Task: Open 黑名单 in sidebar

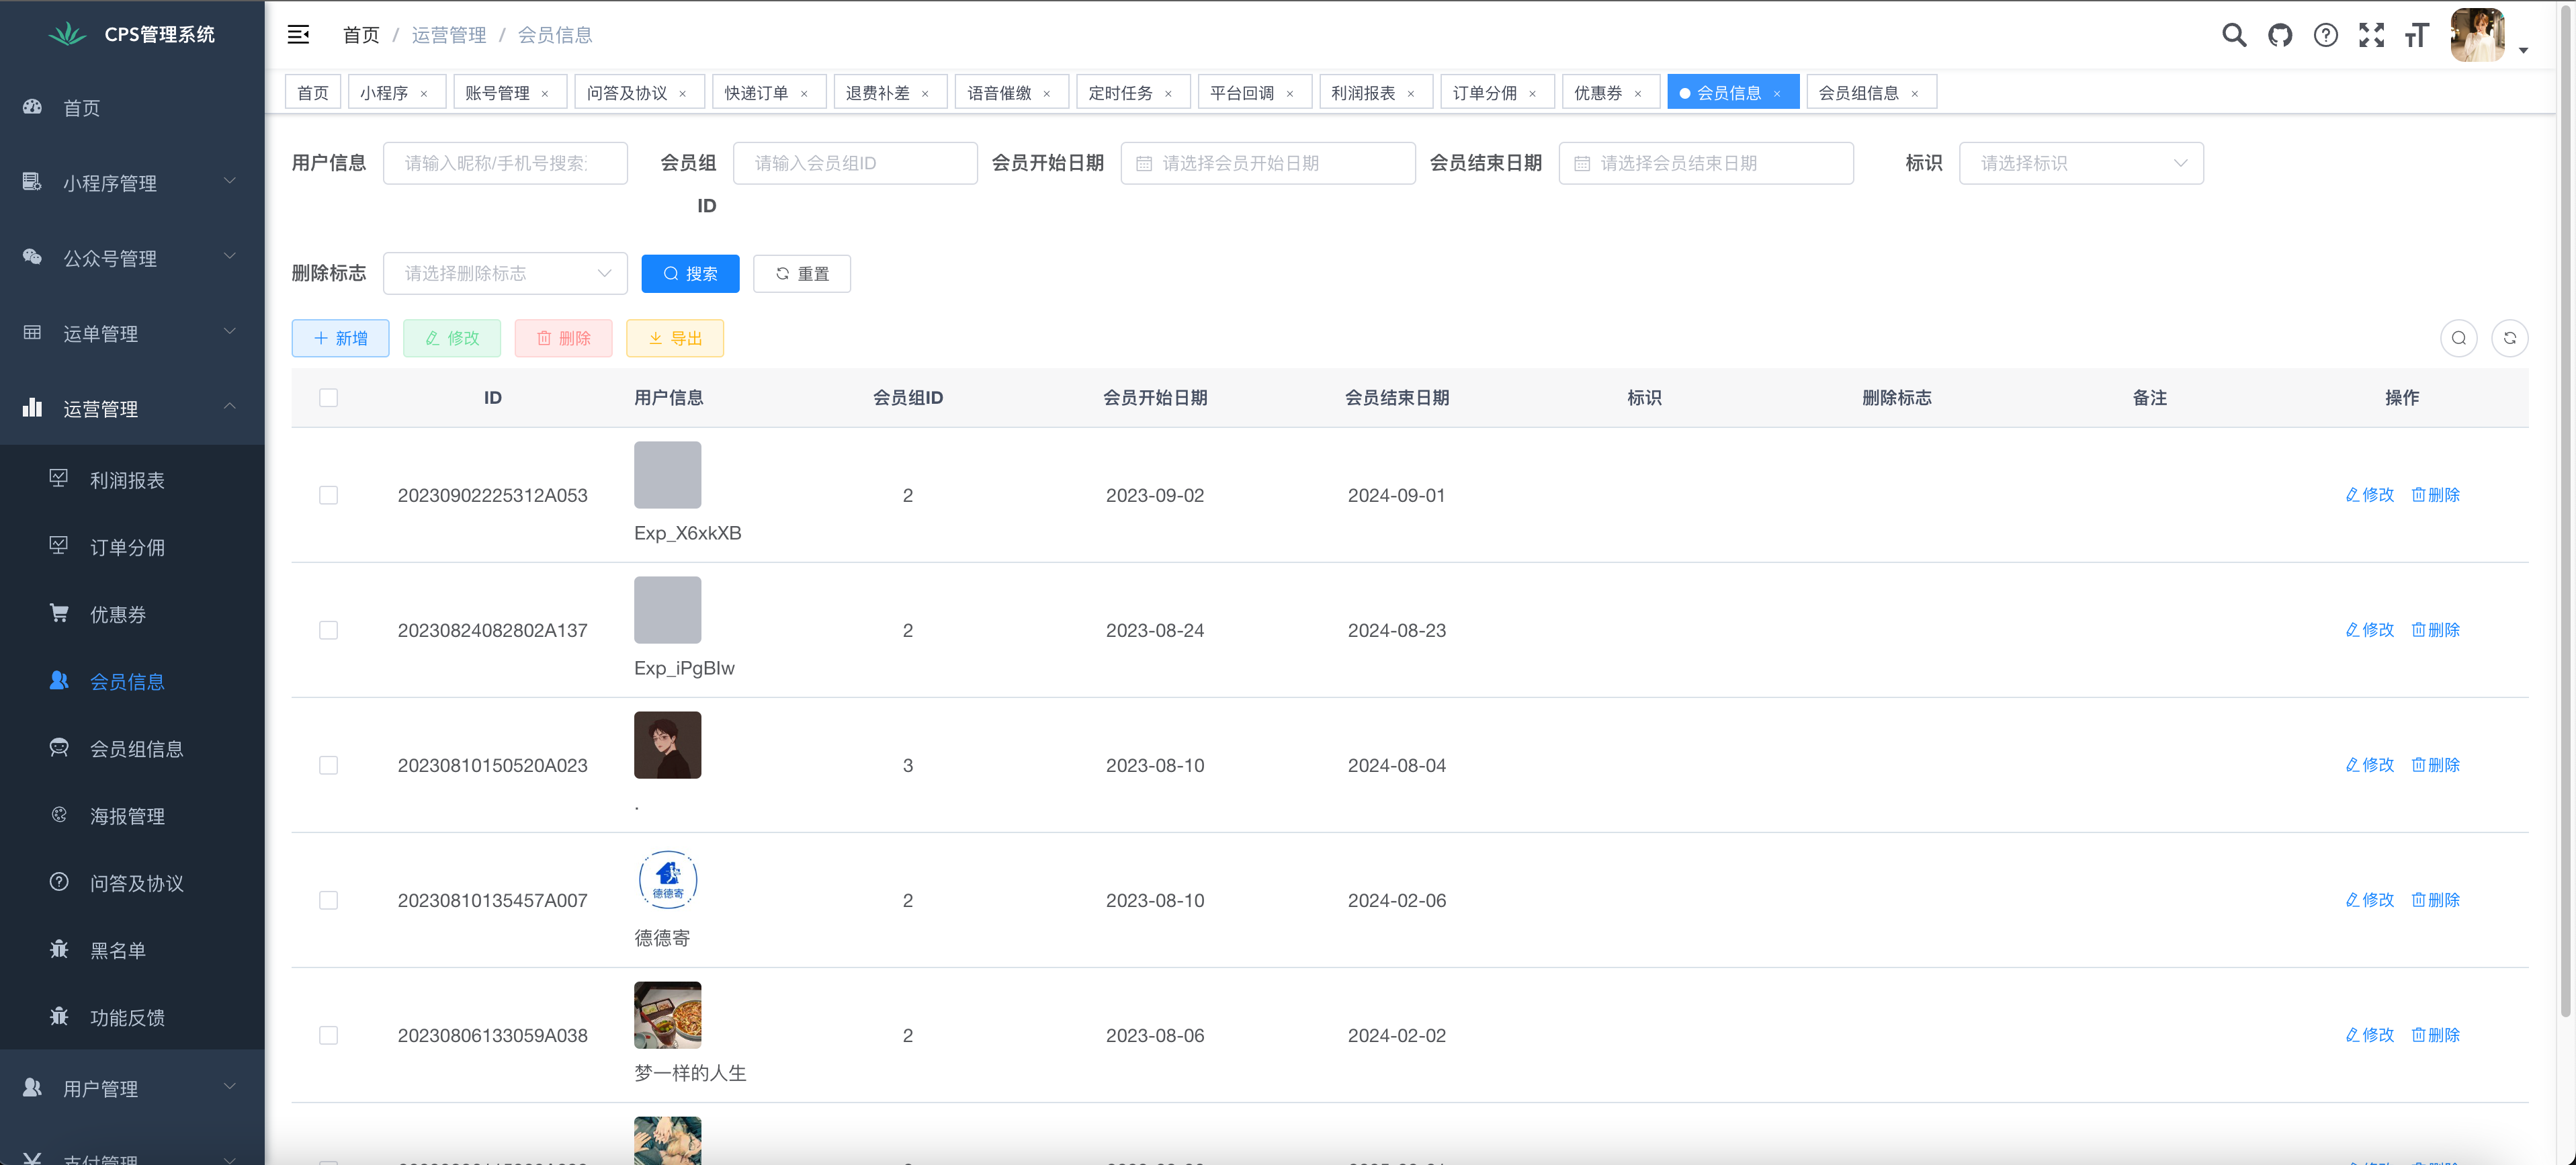Action: (x=132, y=950)
